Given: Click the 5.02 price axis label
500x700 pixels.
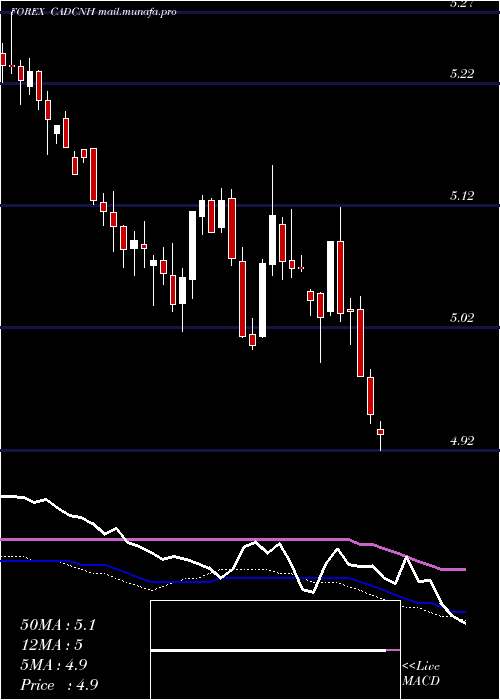Looking at the screenshot, I should [462, 318].
